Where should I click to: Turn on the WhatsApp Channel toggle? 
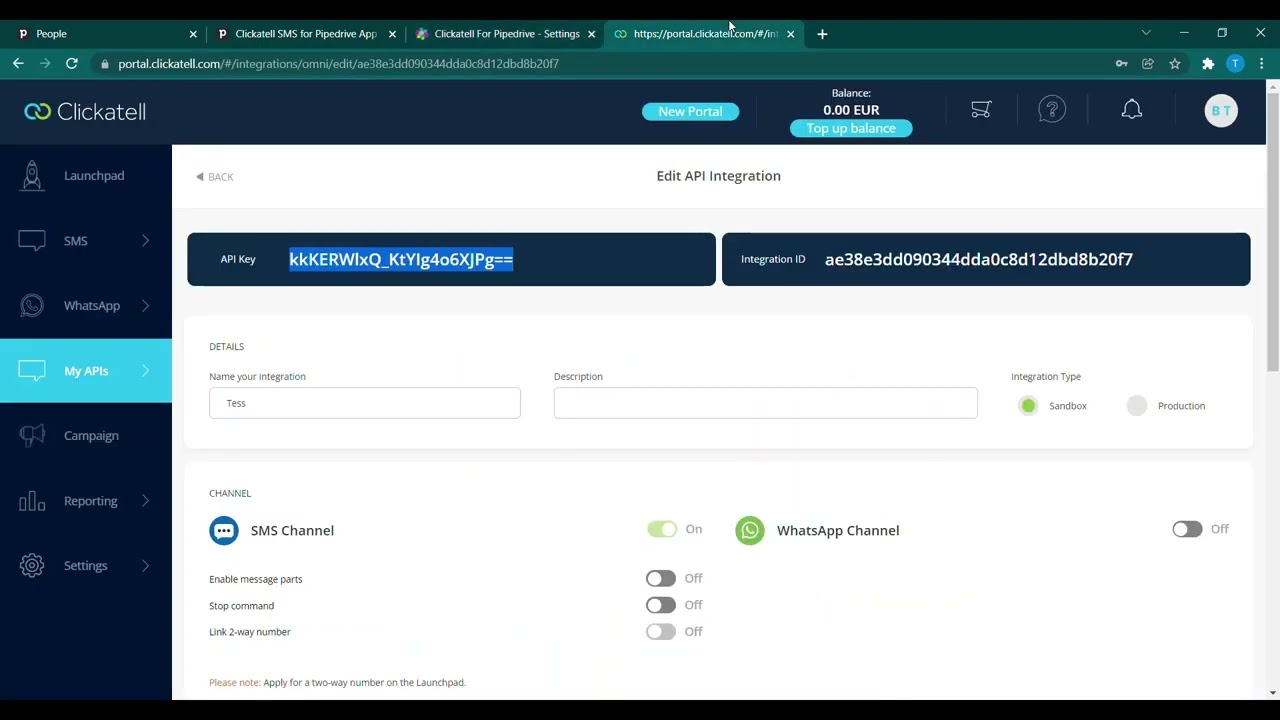click(1187, 529)
